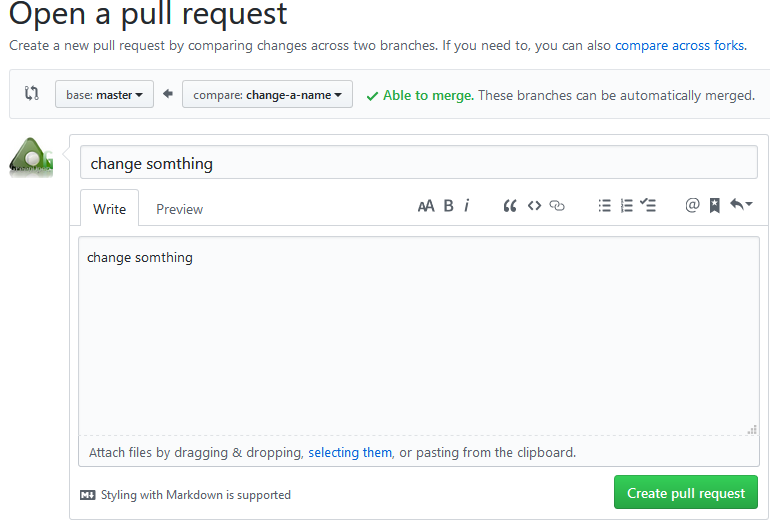Screen dimensions: 770x522
Task: Open the compare: change-a-name branch dropdown
Action: click(267, 95)
